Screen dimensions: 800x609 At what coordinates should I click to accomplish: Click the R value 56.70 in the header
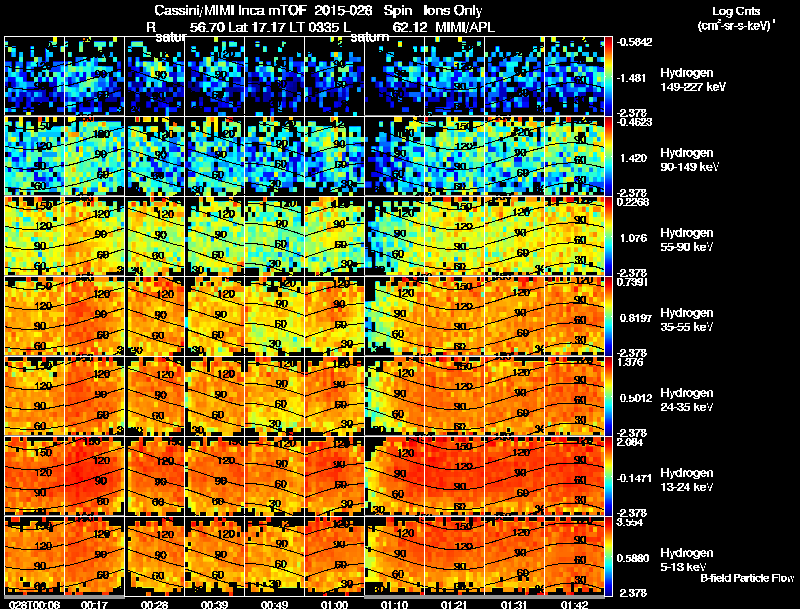(207, 27)
